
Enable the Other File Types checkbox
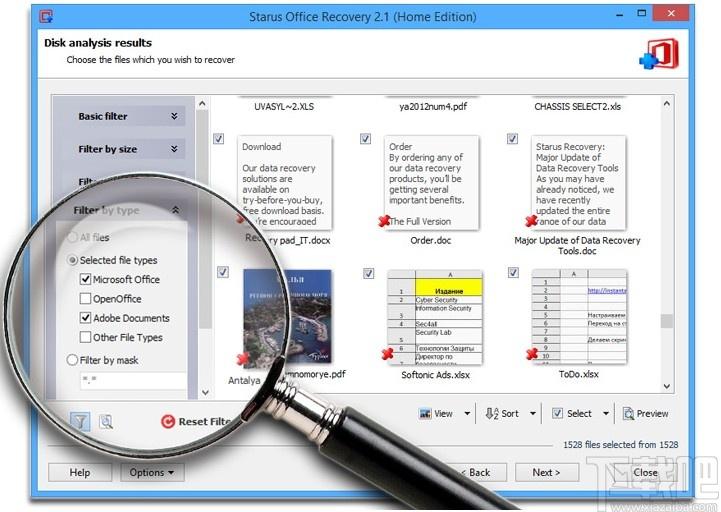(x=85, y=337)
